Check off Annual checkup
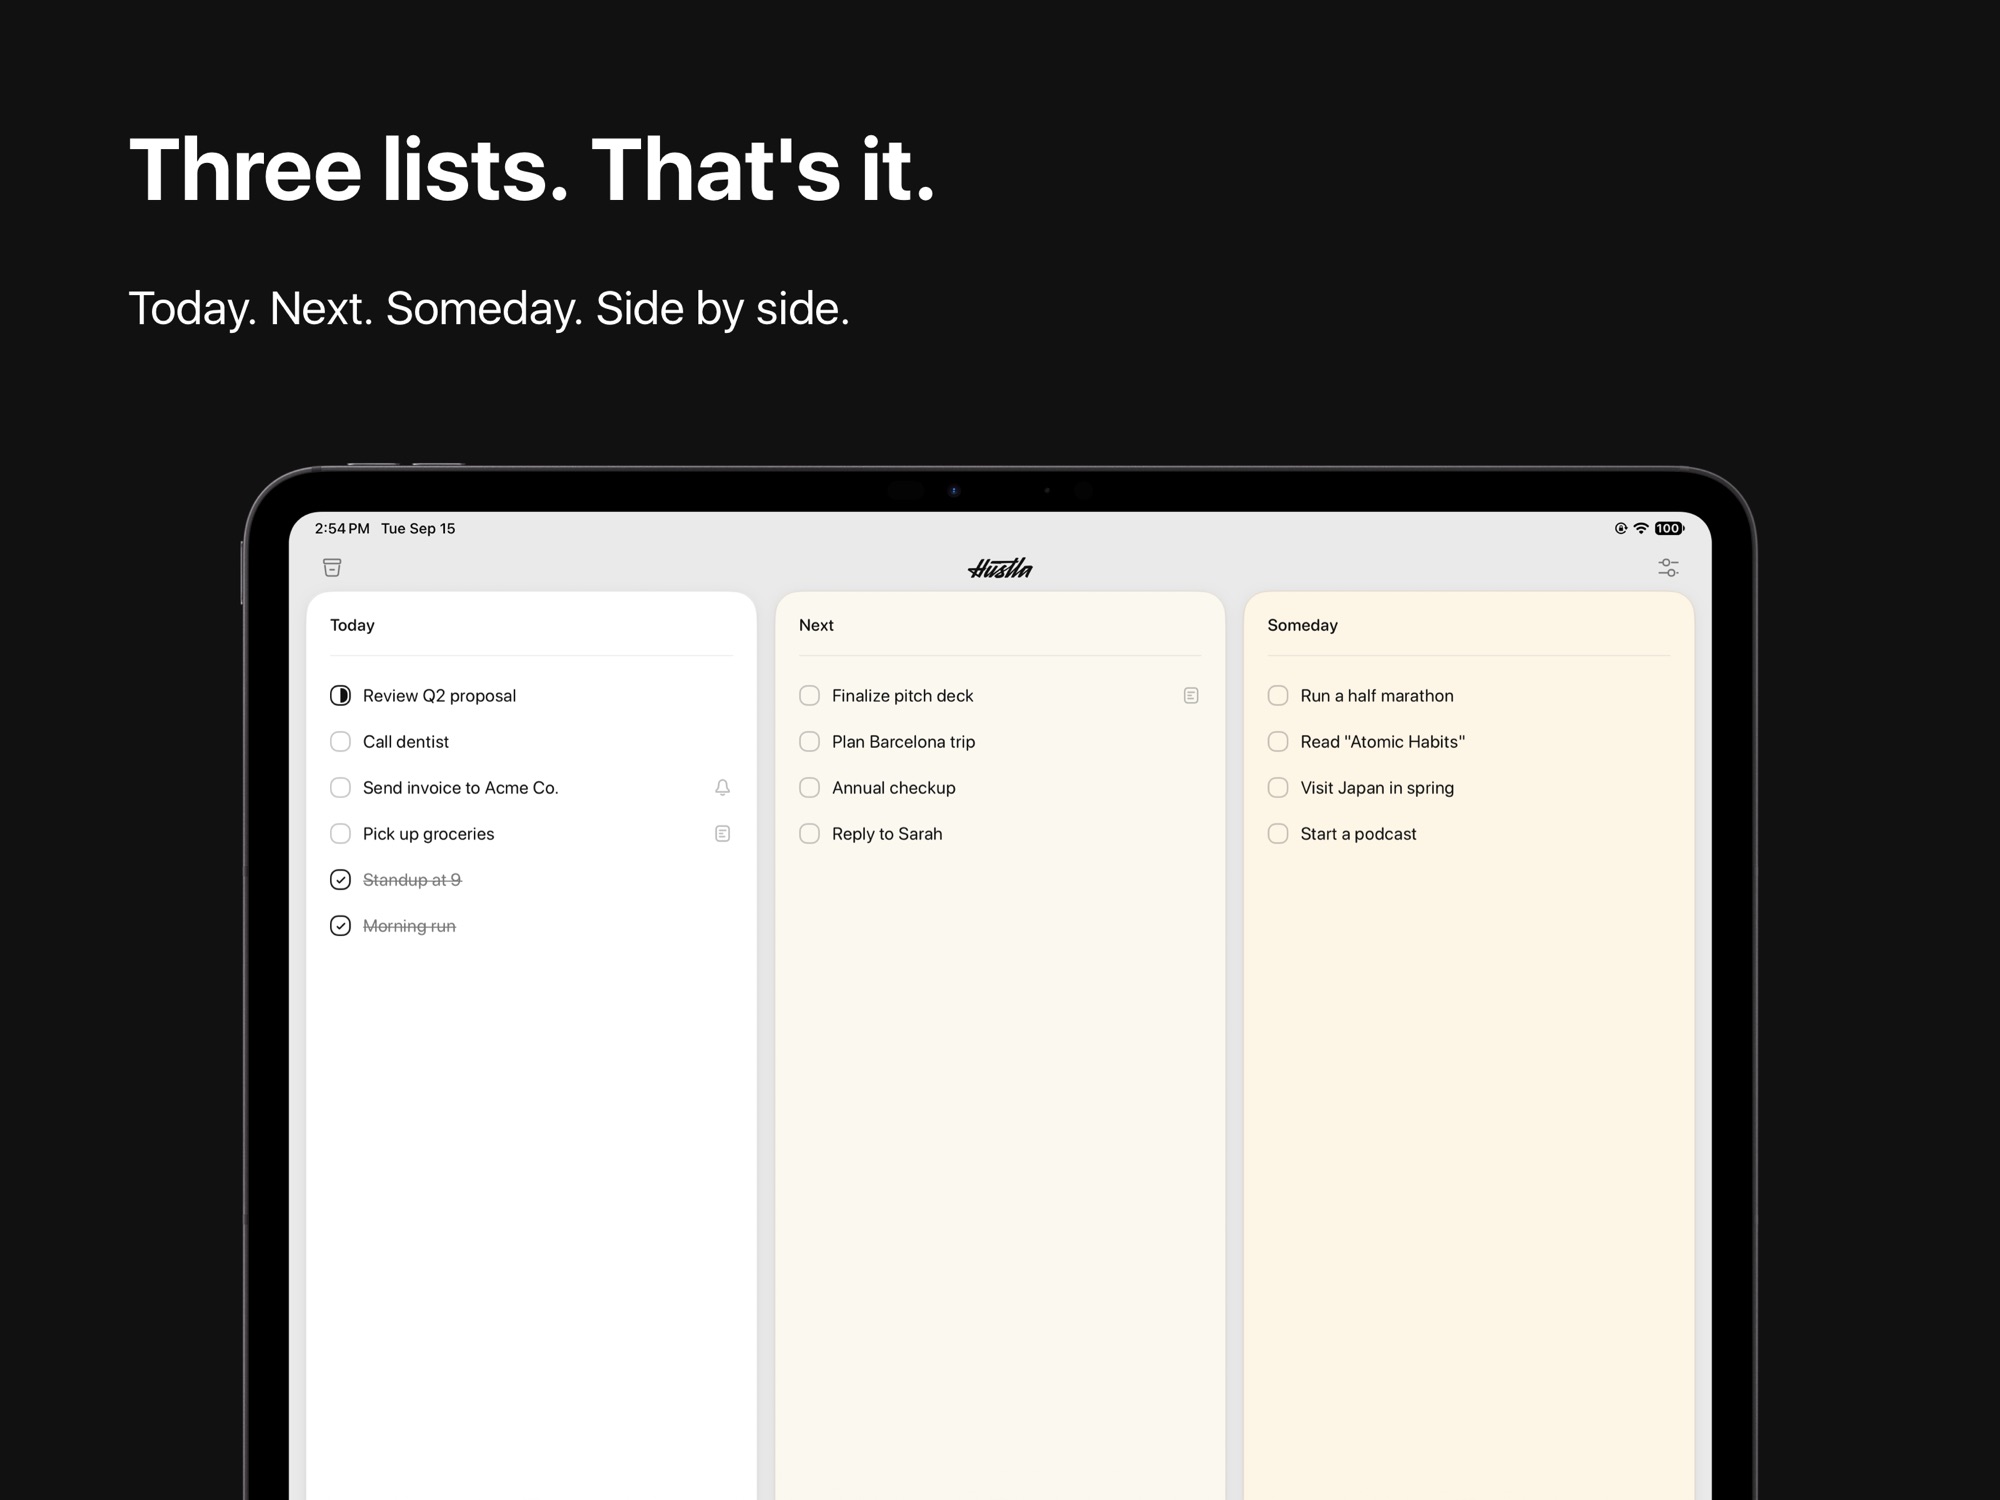2000x1500 pixels. [x=809, y=788]
